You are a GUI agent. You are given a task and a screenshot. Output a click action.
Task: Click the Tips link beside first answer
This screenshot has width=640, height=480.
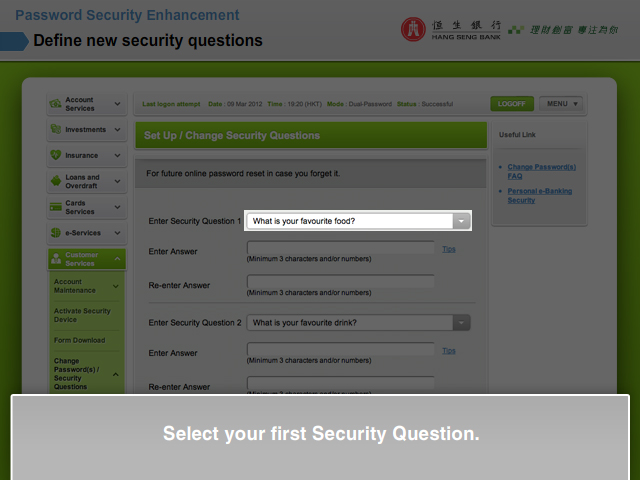pos(449,249)
